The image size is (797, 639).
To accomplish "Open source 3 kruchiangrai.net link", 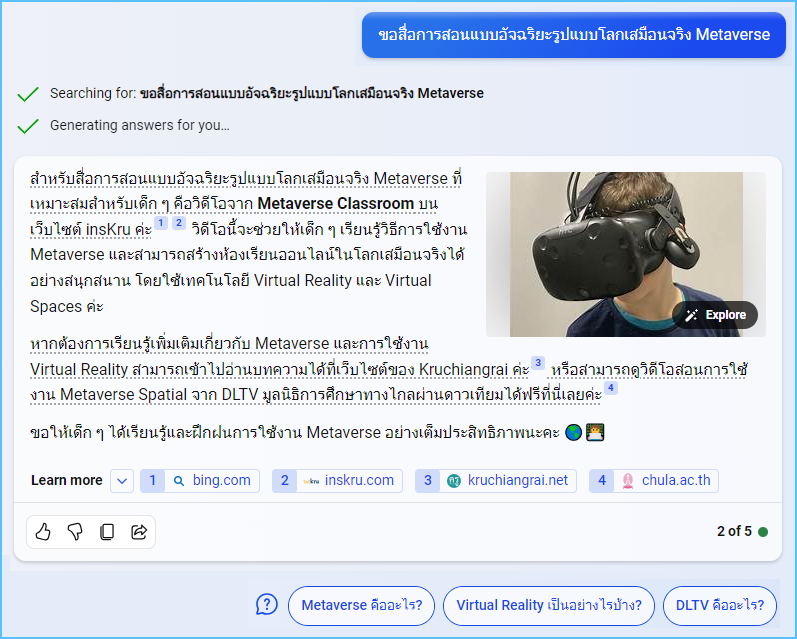I will click(x=496, y=481).
